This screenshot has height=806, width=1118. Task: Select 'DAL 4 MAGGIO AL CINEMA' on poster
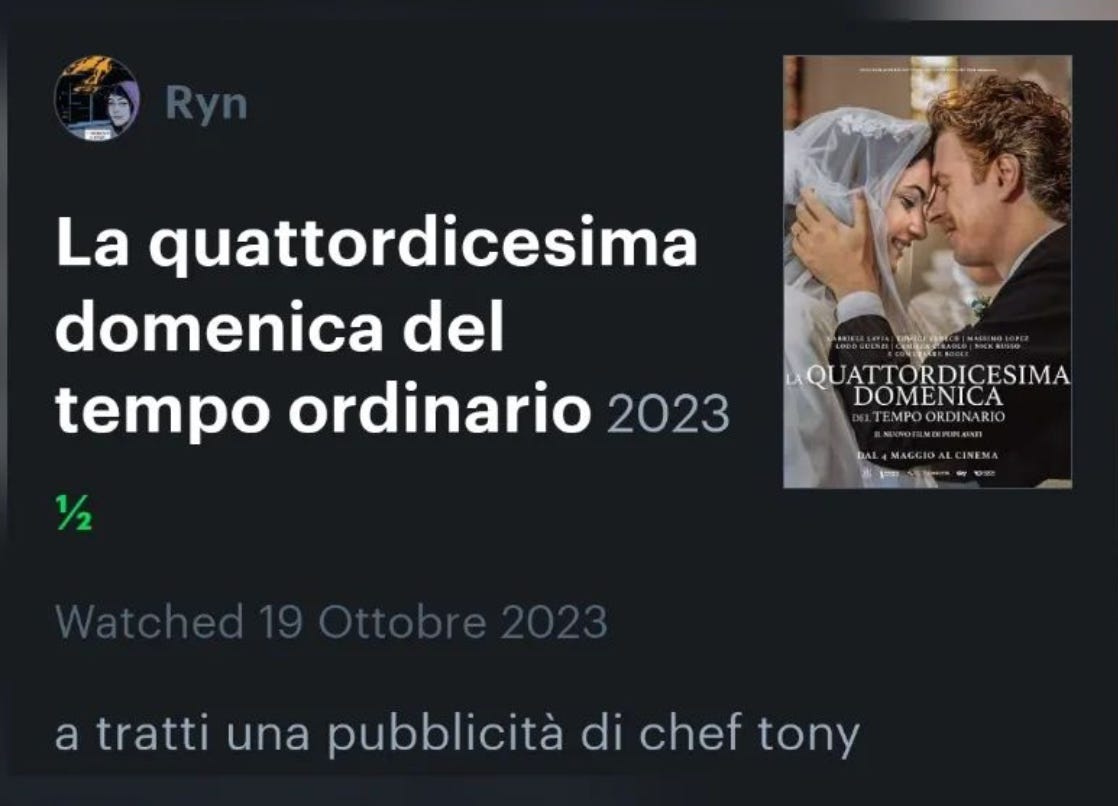pos(927,455)
